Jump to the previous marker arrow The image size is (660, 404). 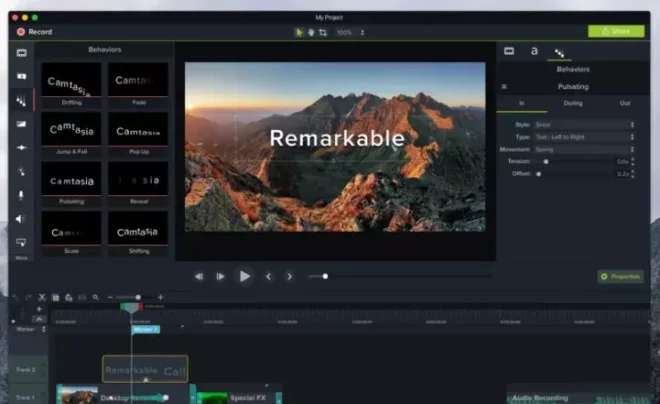[269, 276]
